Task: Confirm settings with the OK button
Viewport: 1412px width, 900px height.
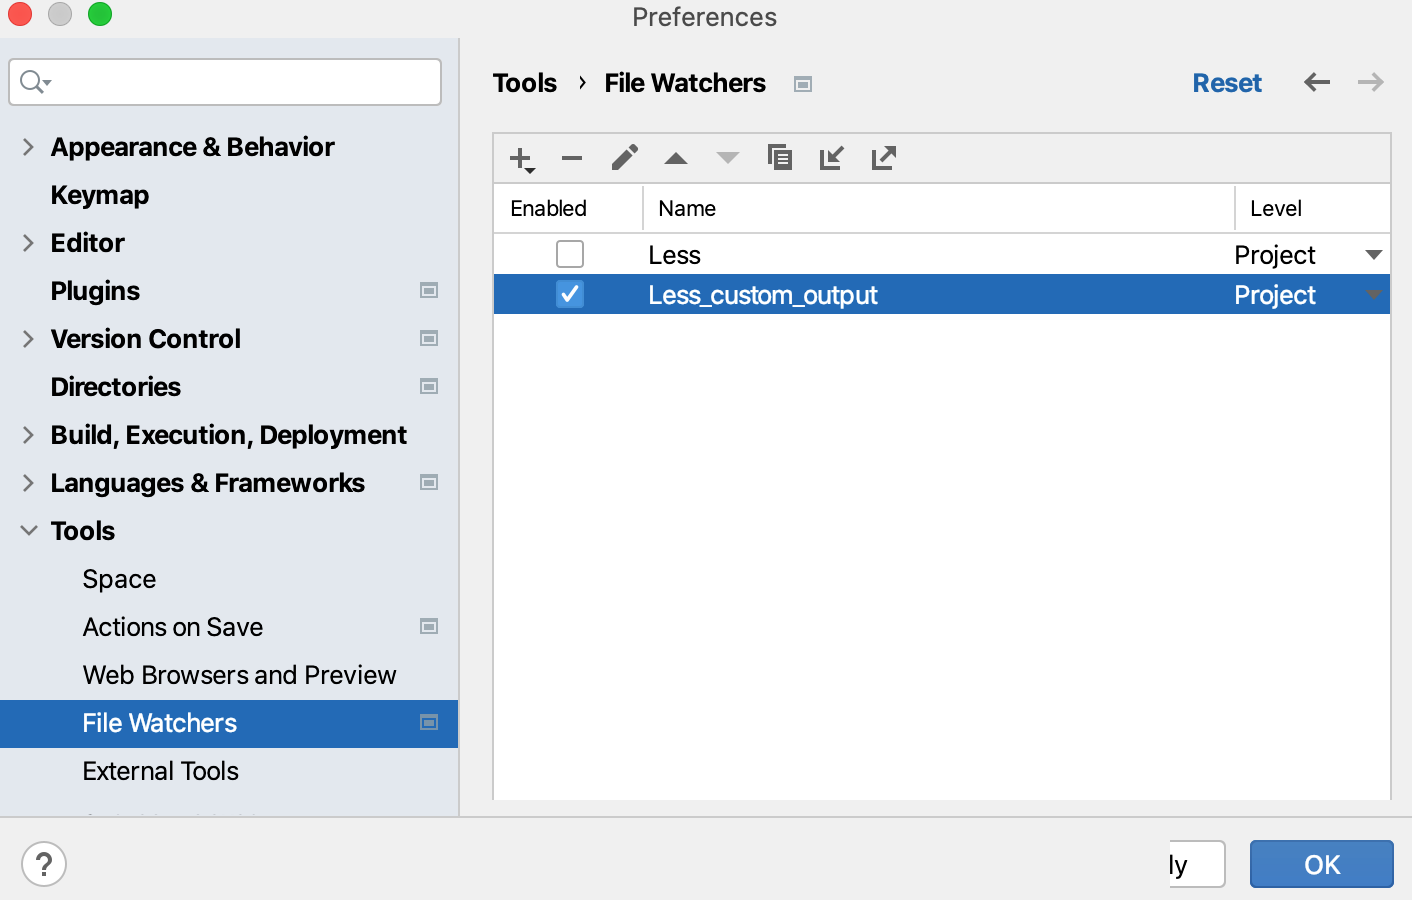Action: [x=1321, y=864]
